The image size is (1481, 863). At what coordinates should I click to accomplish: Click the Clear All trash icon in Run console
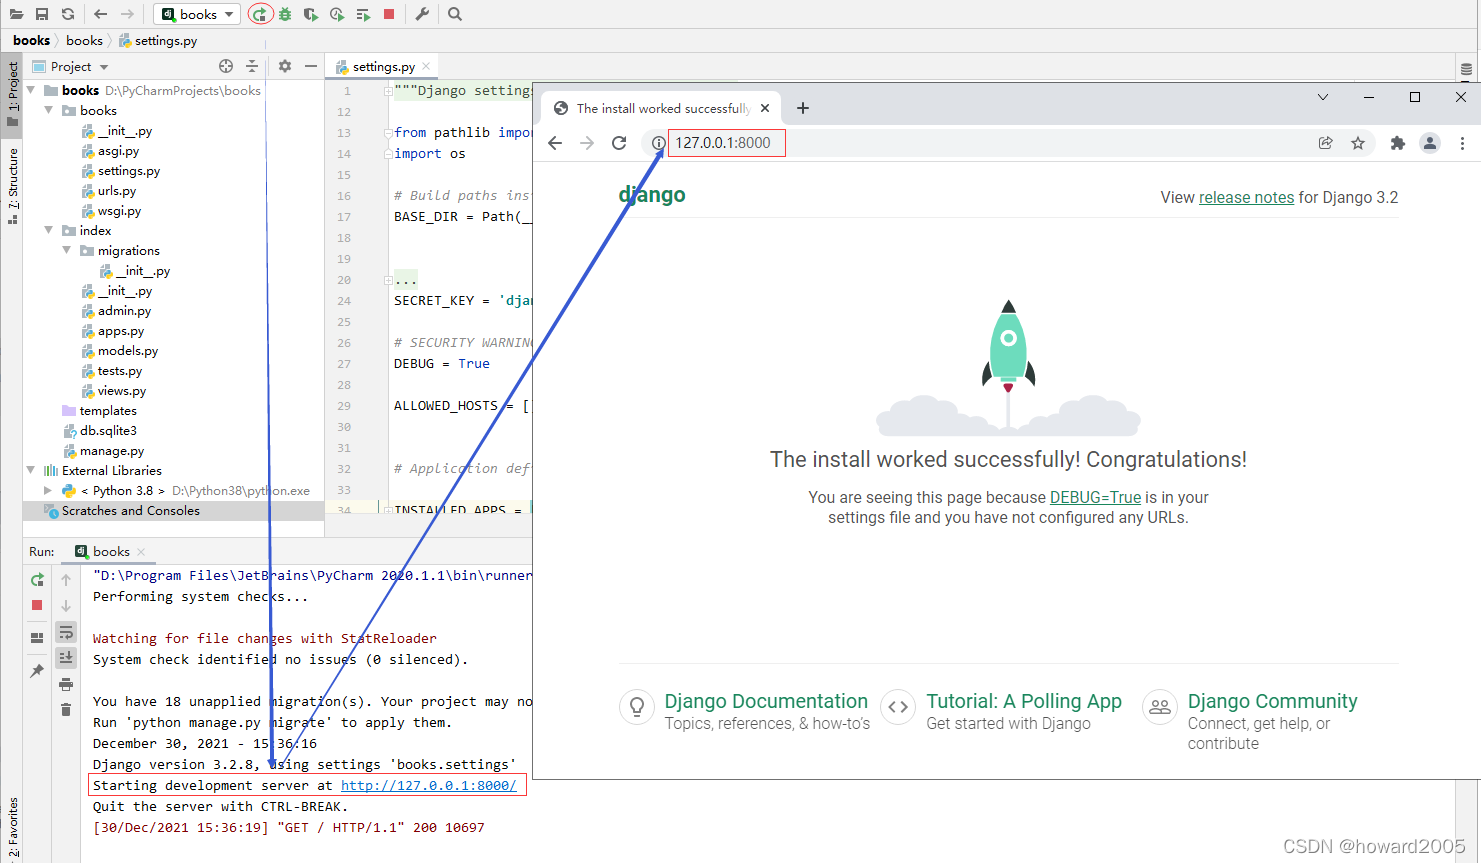[x=66, y=710]
